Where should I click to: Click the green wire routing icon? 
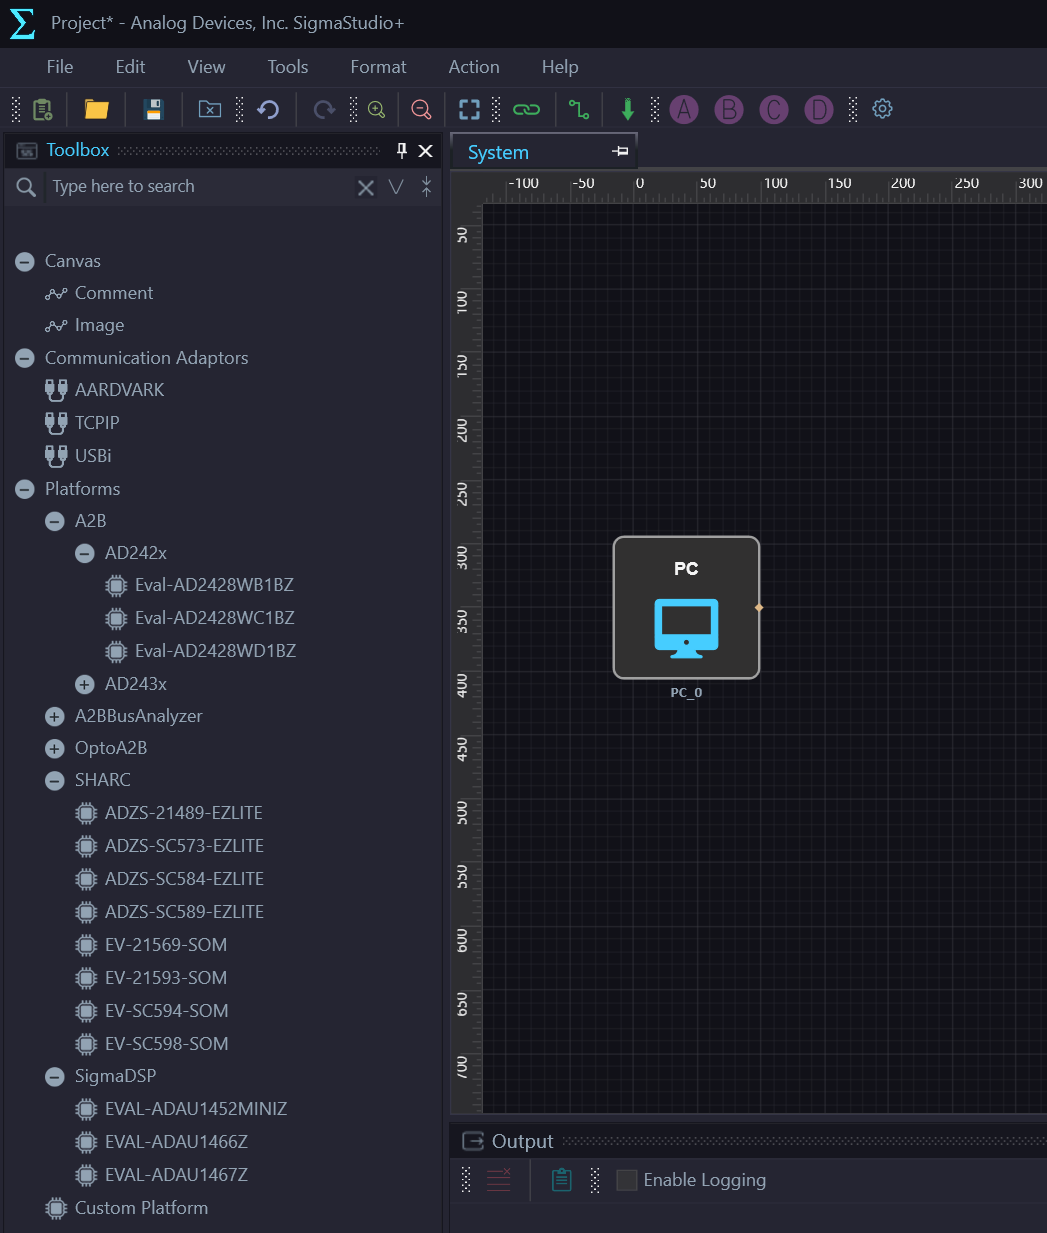[x=579, y=109]
